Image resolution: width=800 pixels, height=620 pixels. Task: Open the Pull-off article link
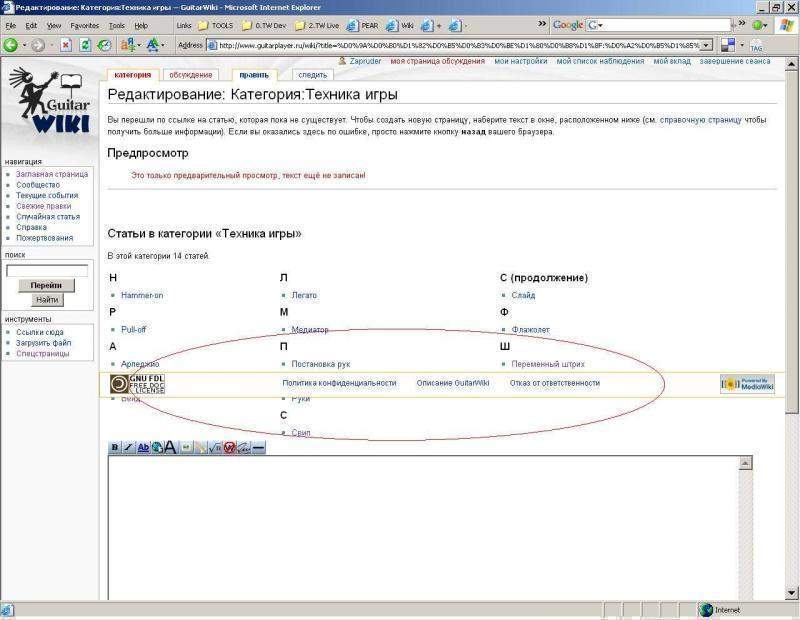[133, 330]
